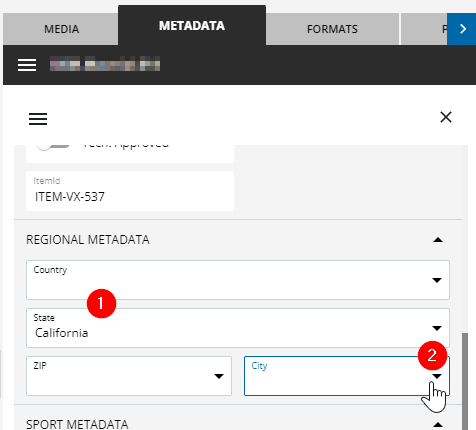
Task: Toggle the Tech. Approved switch
Action: click(x=53, y=145)
